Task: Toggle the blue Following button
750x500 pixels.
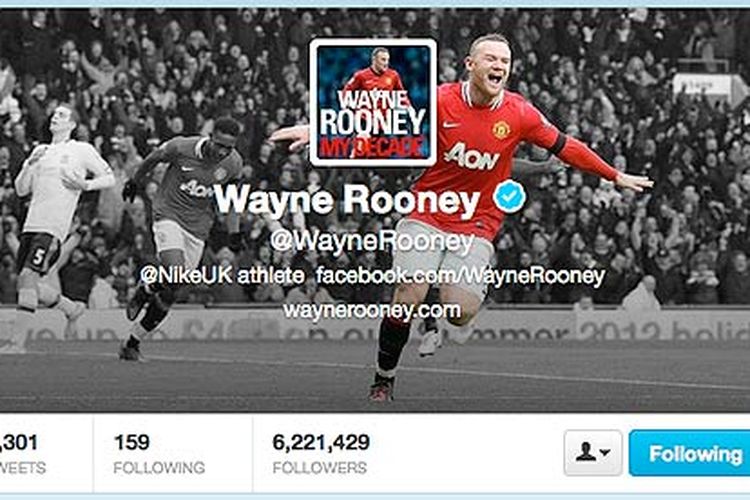Action: click(x=689, y=453)
